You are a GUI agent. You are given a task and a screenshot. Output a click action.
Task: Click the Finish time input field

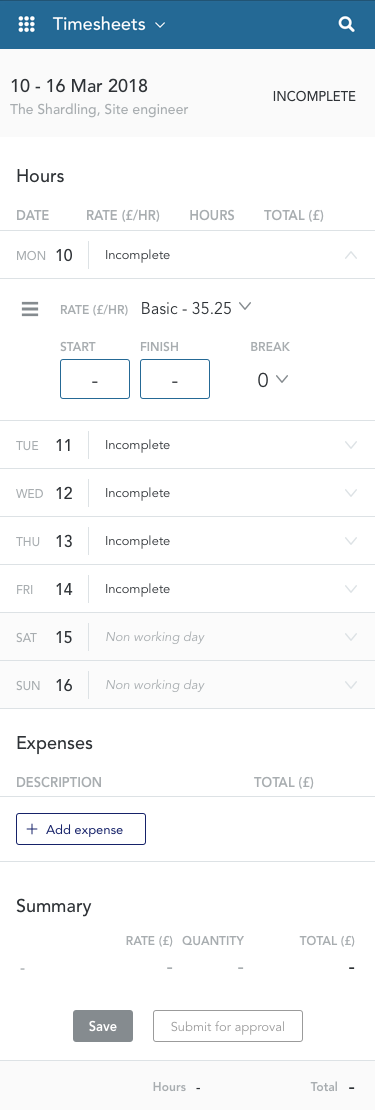(x=175, y=379)
